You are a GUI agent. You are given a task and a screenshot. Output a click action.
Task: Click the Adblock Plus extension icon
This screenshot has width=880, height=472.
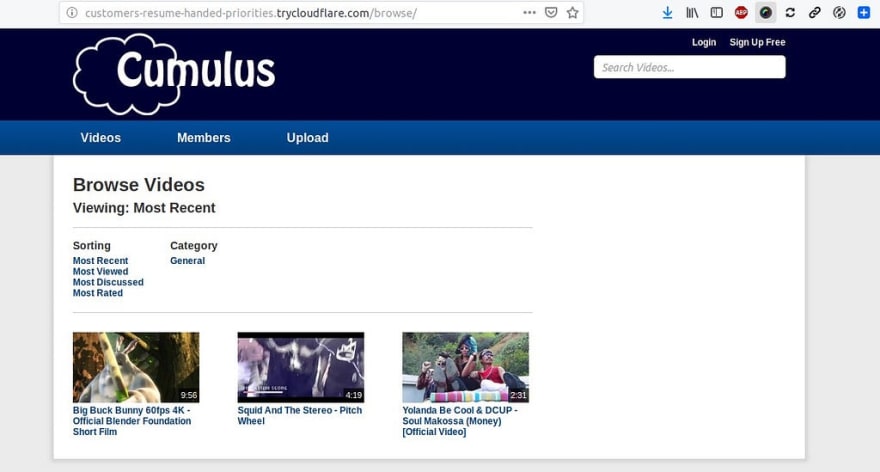click(741, 12)
